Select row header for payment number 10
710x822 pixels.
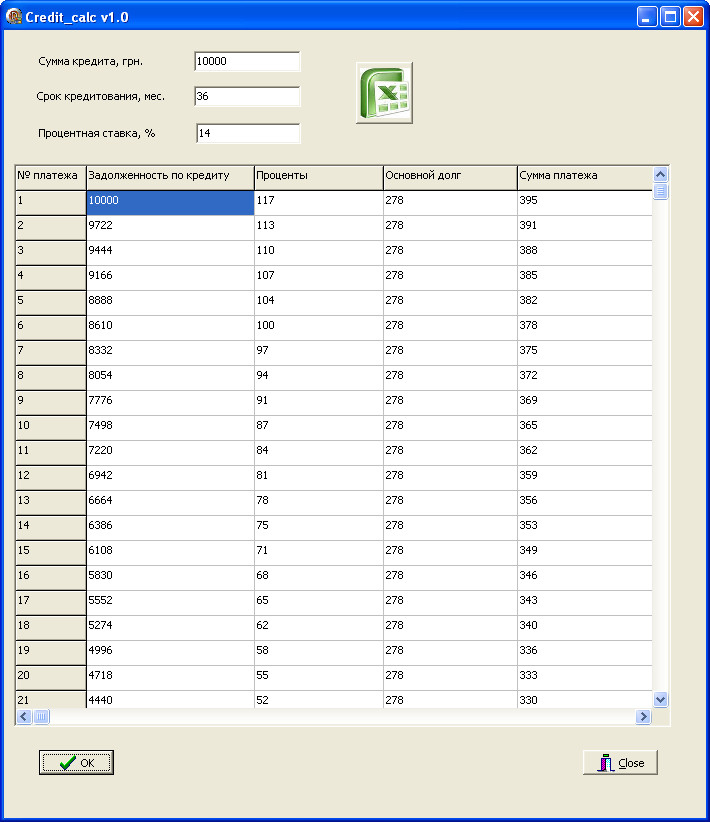[51, 426]
